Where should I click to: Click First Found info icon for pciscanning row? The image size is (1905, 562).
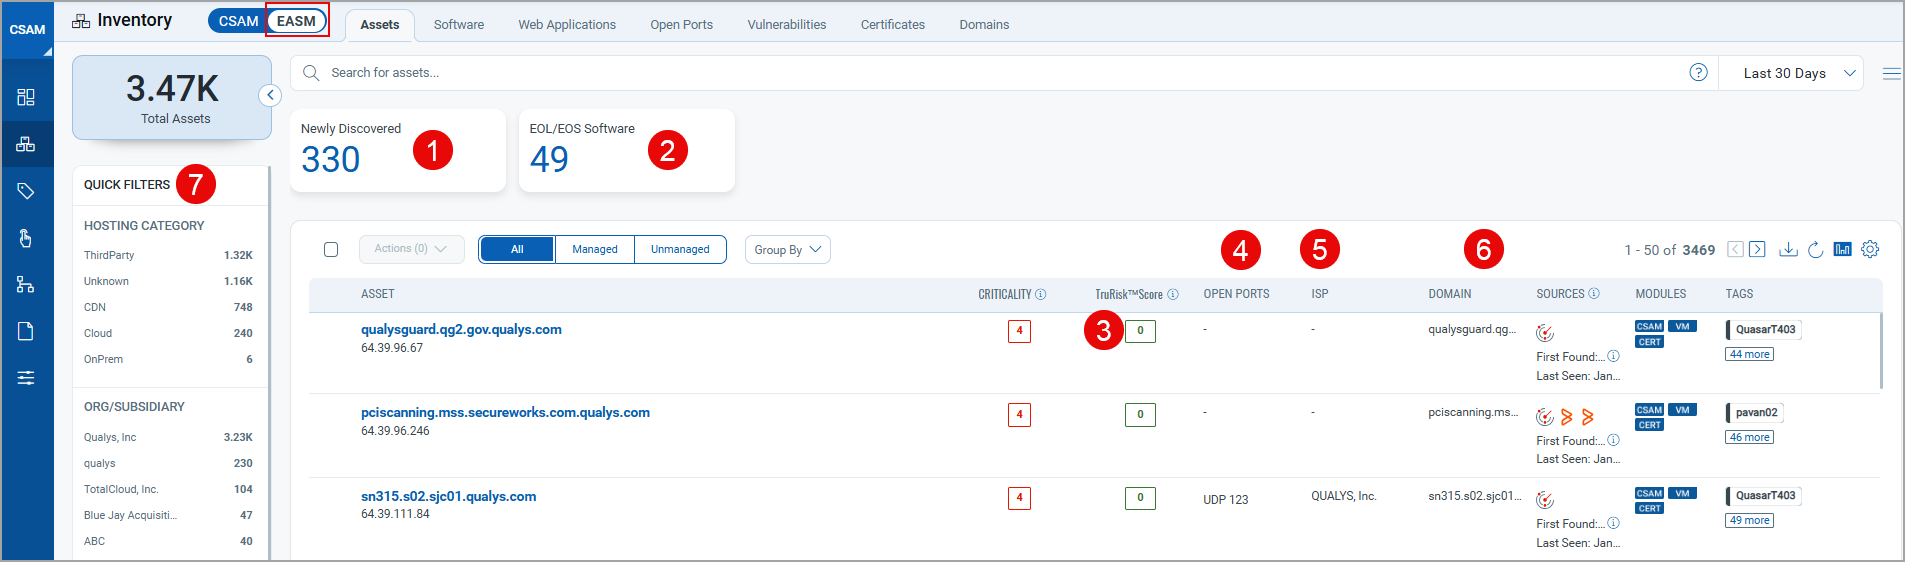click(x=1613, y=440)
